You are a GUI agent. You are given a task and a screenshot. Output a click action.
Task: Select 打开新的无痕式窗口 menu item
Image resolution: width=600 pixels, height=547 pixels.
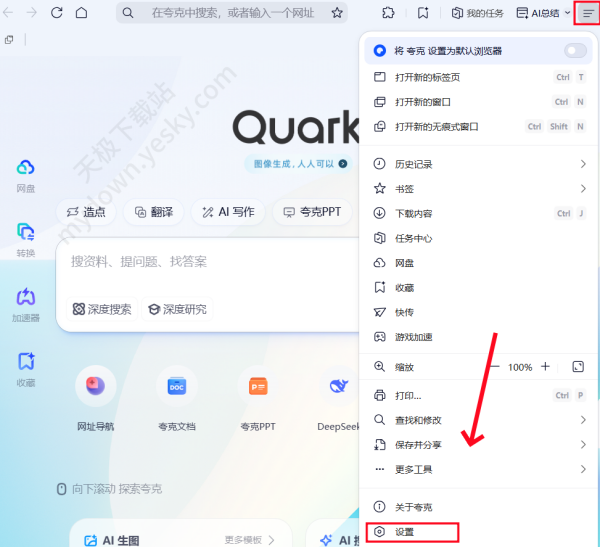[x=478, y=127]
